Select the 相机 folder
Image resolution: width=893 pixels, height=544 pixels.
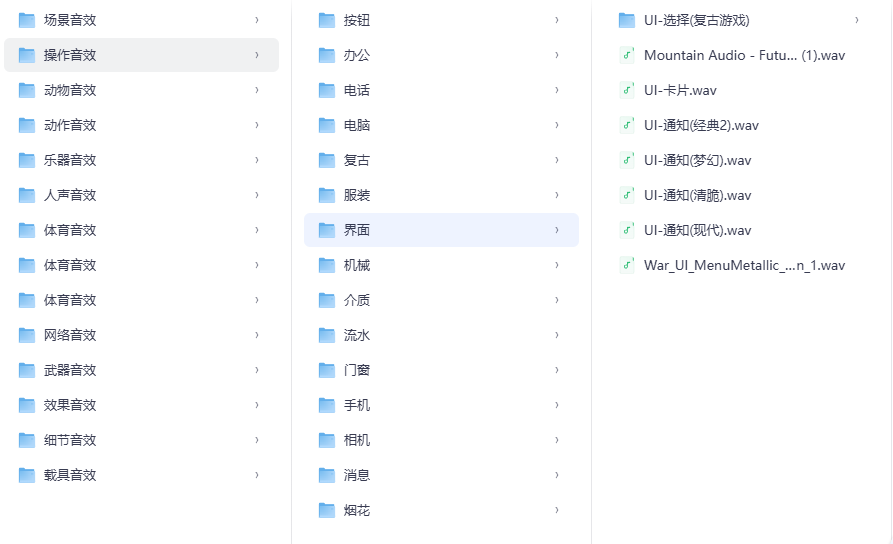(x=357, y=440)
